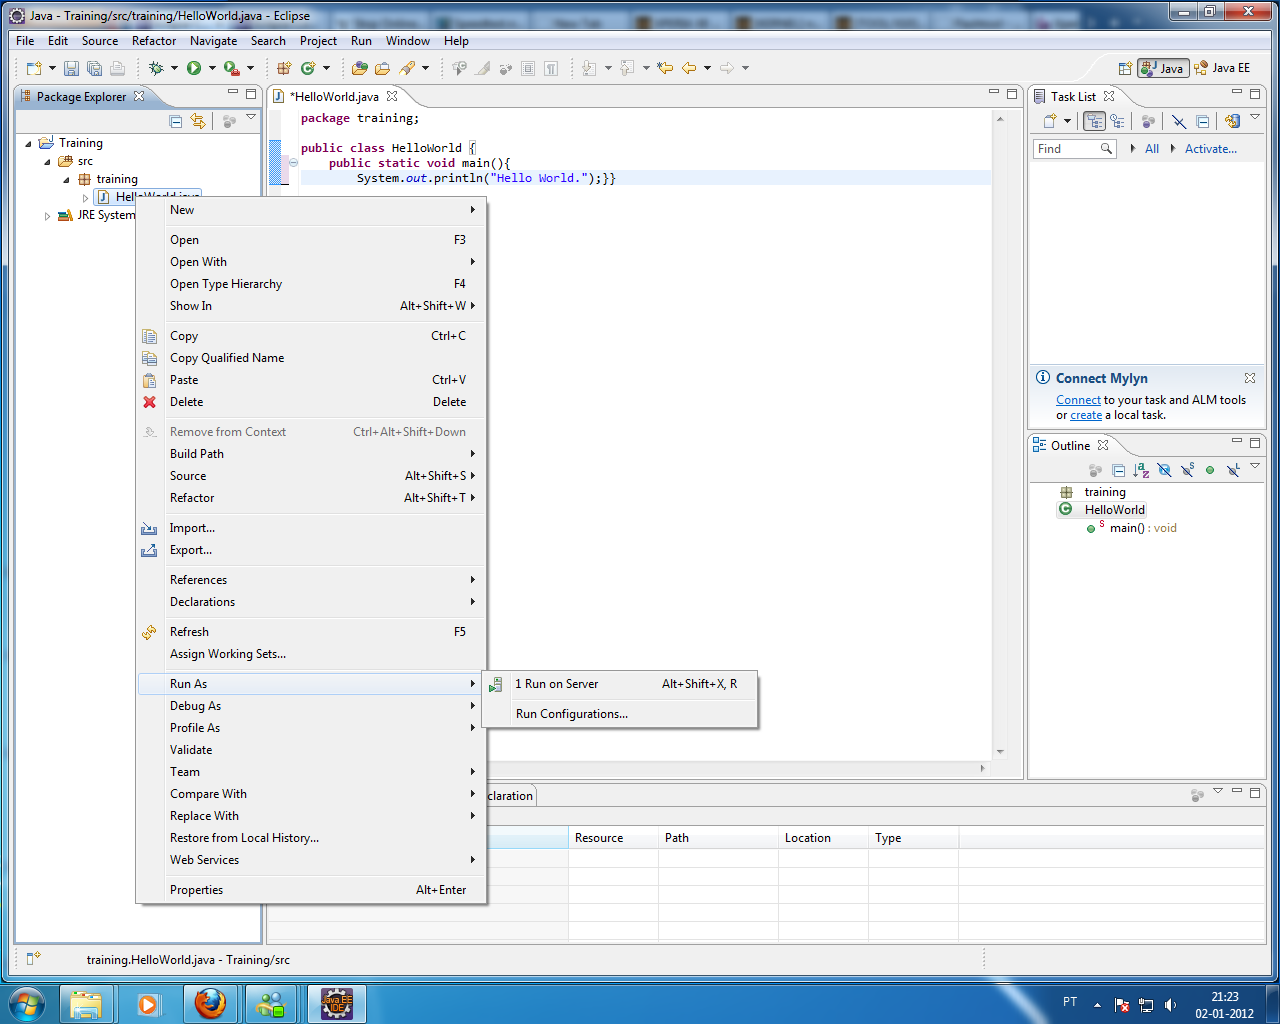
Task: Click the green Run button icon
Action: [194, 68]
